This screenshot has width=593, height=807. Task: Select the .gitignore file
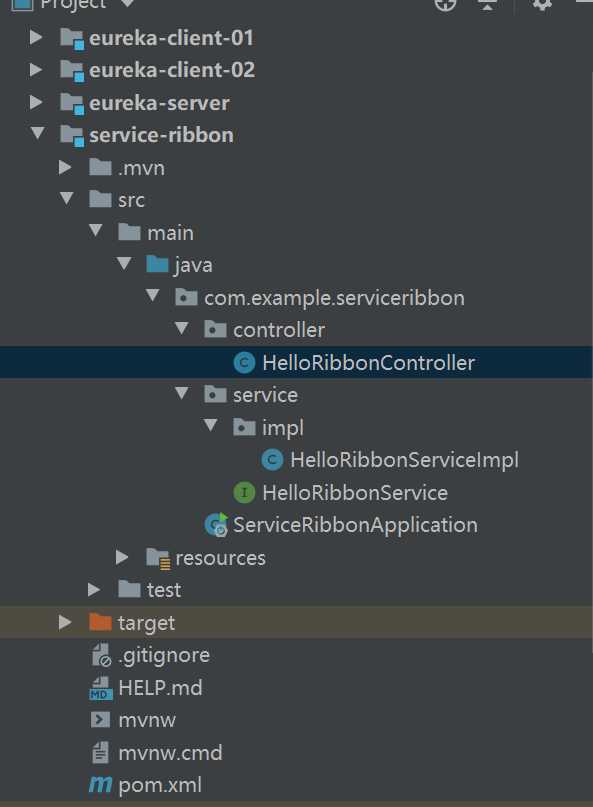(164, 655)
